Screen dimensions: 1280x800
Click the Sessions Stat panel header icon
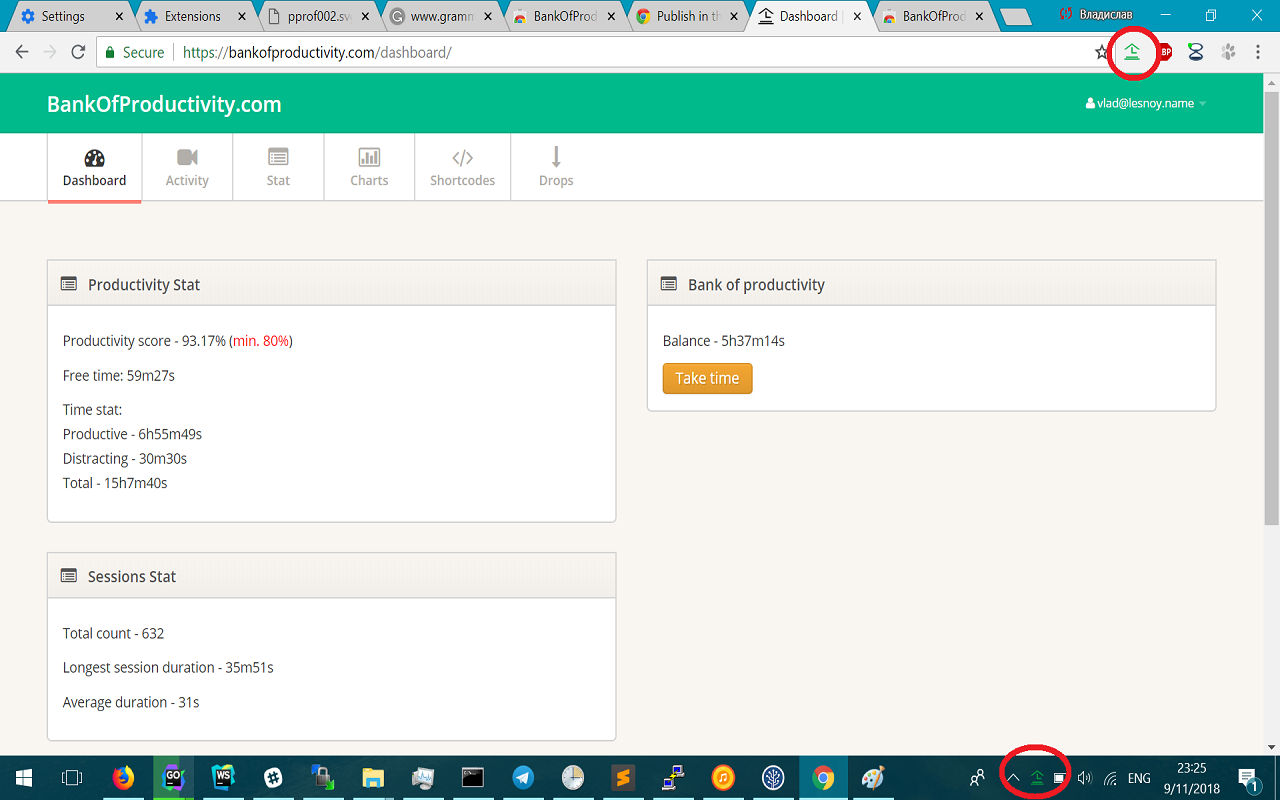click(69, 576)
